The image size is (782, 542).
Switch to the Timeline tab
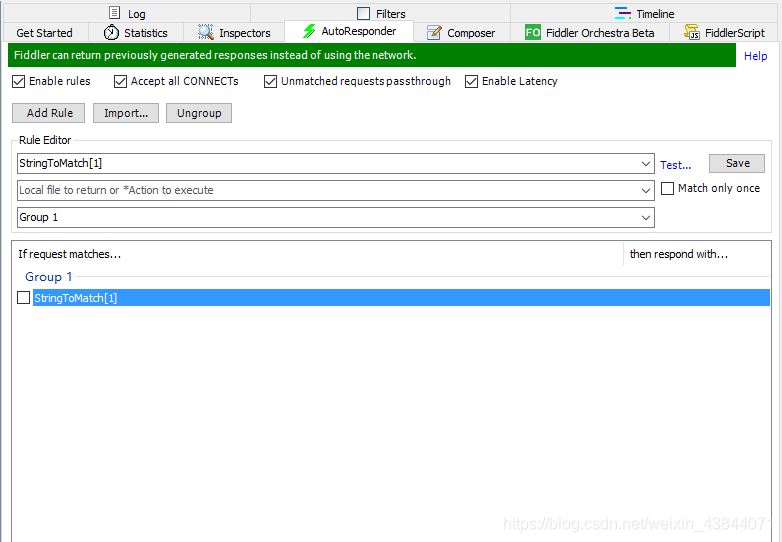pyautogui.click(x=644, y=13)
